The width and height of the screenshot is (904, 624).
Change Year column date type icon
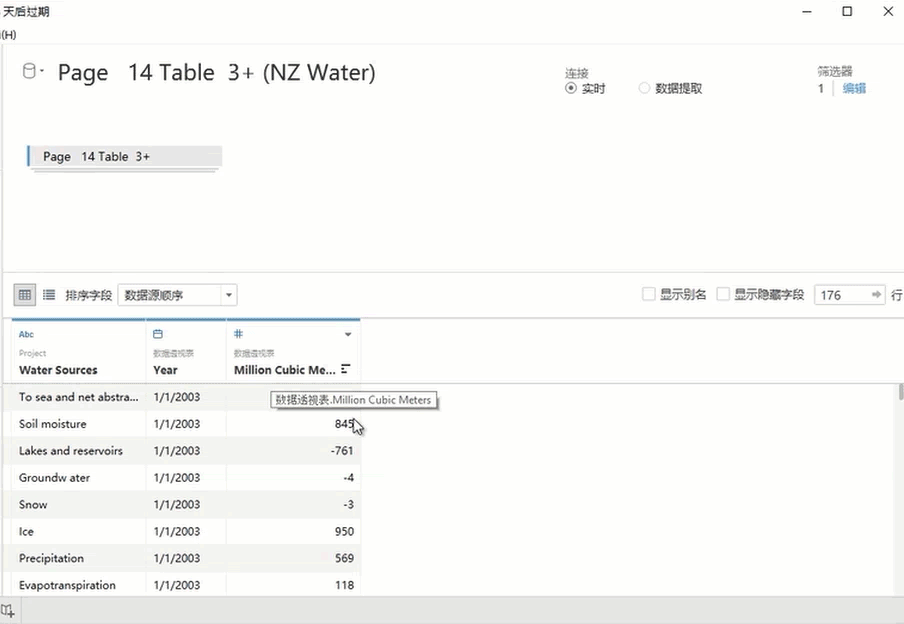[x=158, y=335]
